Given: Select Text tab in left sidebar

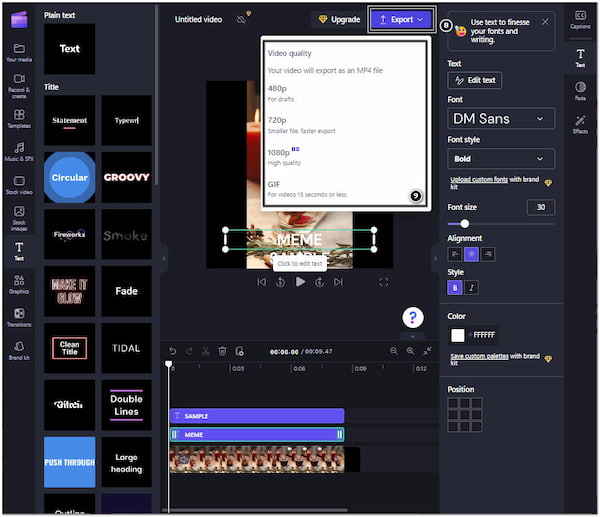Looking at the screenshot, I should 19,251.
